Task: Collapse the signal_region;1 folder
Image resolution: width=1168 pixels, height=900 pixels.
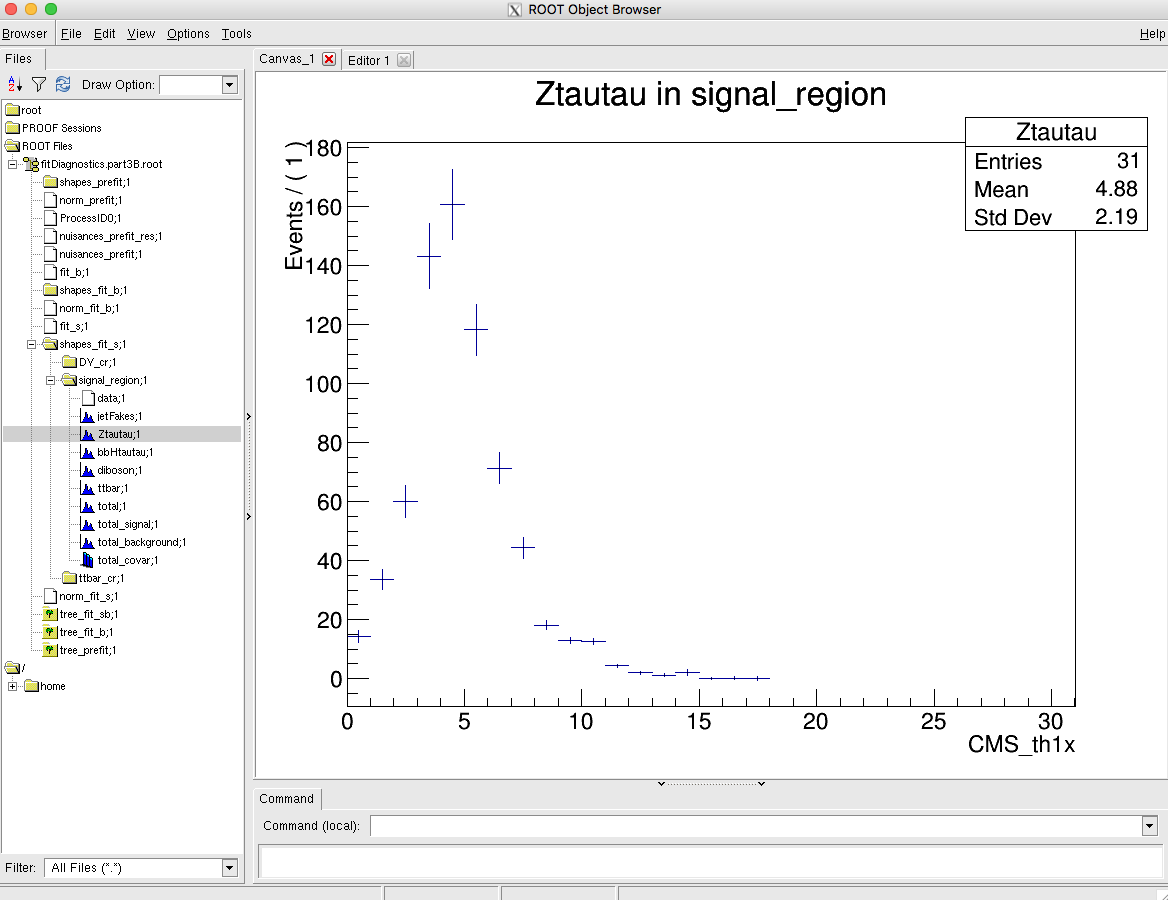Action: click(x=50, y=380)
